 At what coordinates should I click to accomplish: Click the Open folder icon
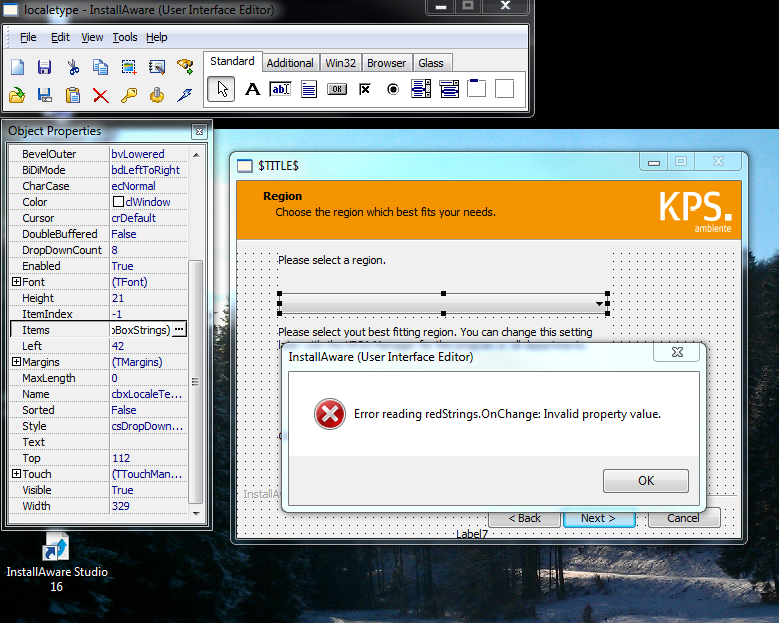click(17, 95)
